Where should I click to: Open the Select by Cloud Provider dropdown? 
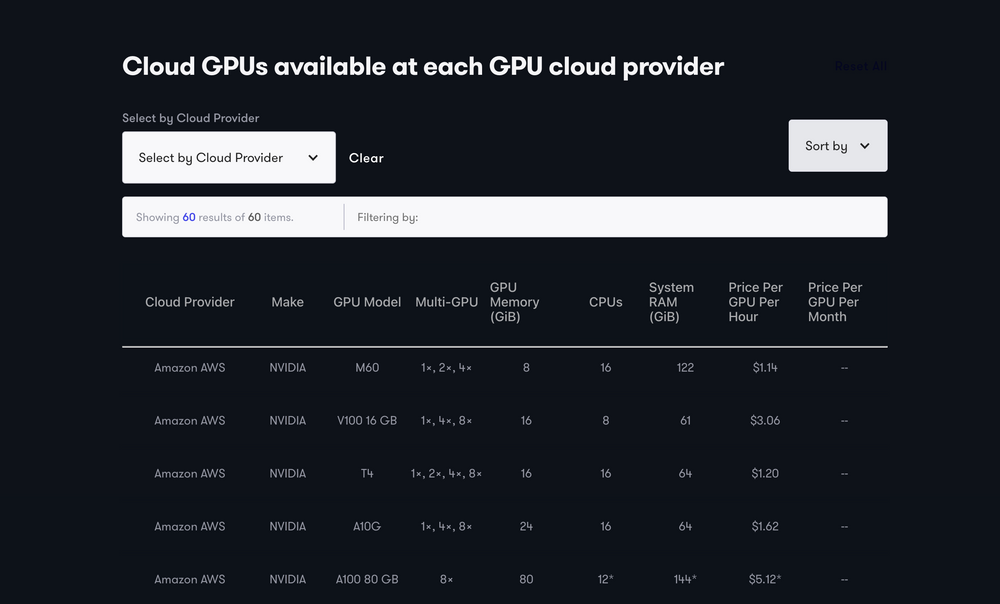pos(228,157)
